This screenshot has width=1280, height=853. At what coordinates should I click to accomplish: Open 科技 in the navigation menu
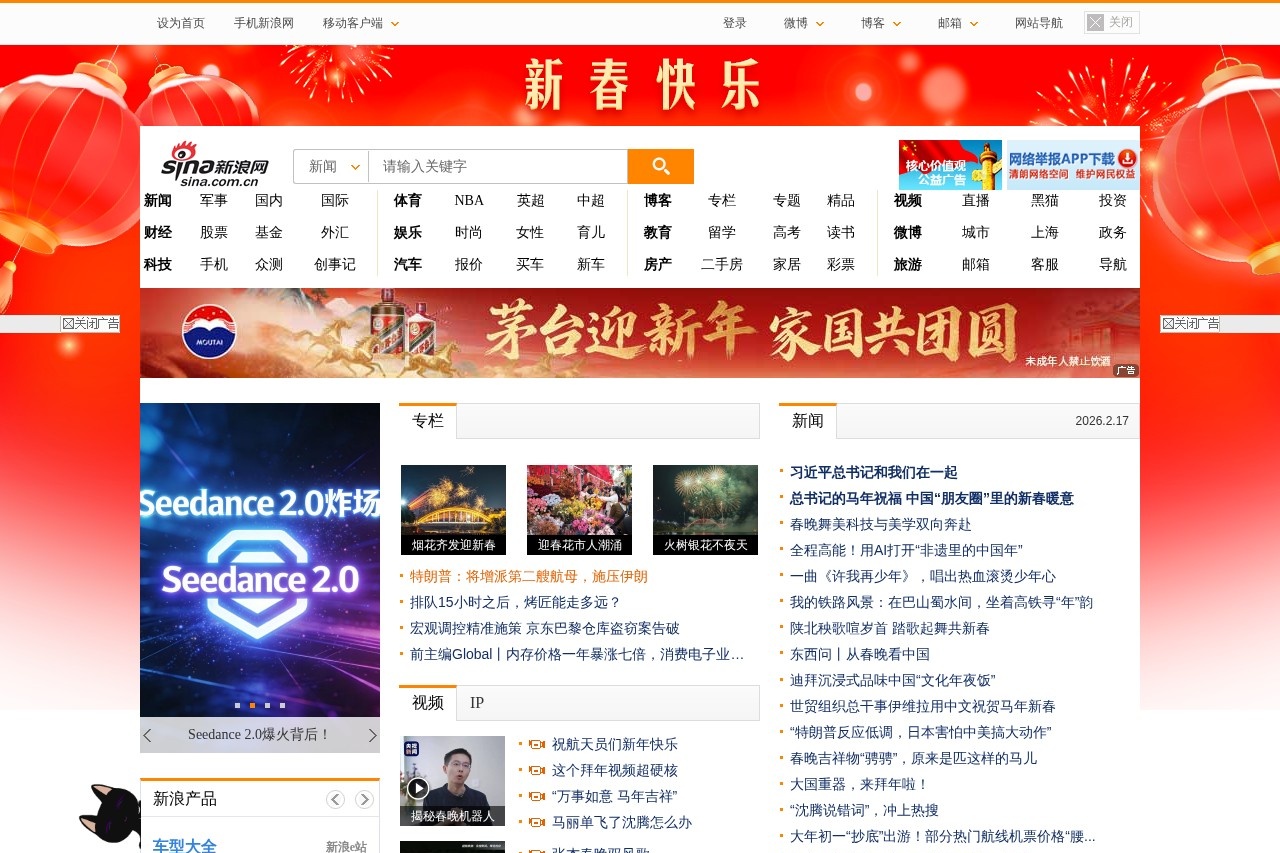point(158,264)
